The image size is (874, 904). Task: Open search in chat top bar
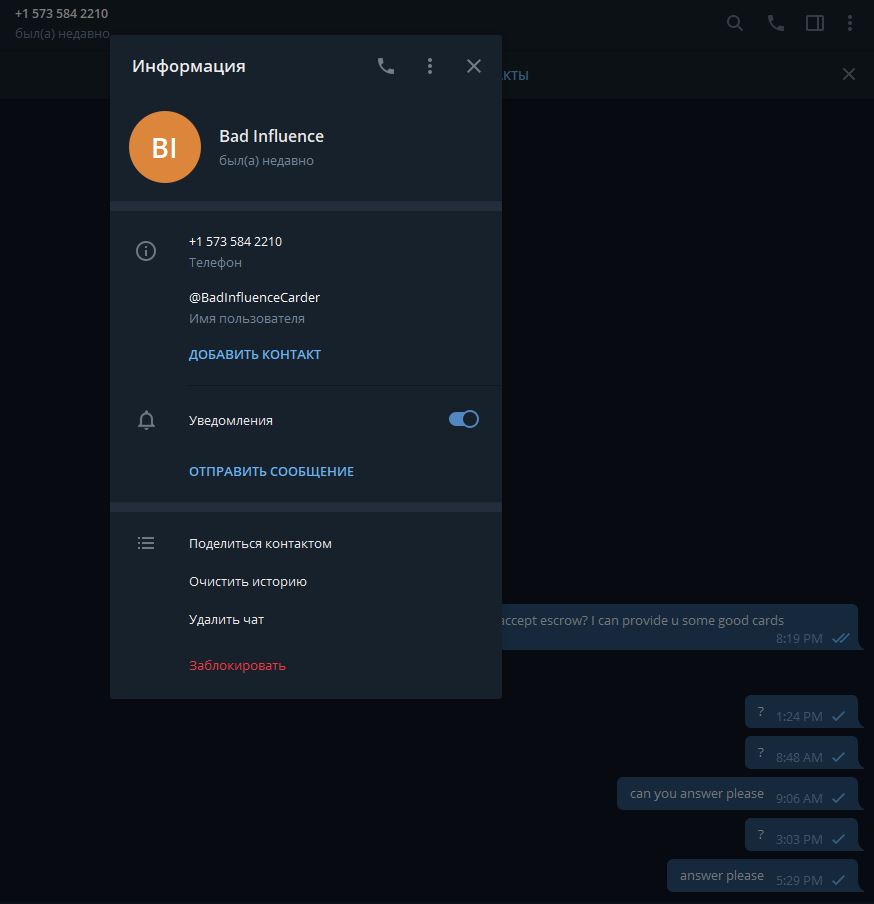coord(735,23)
